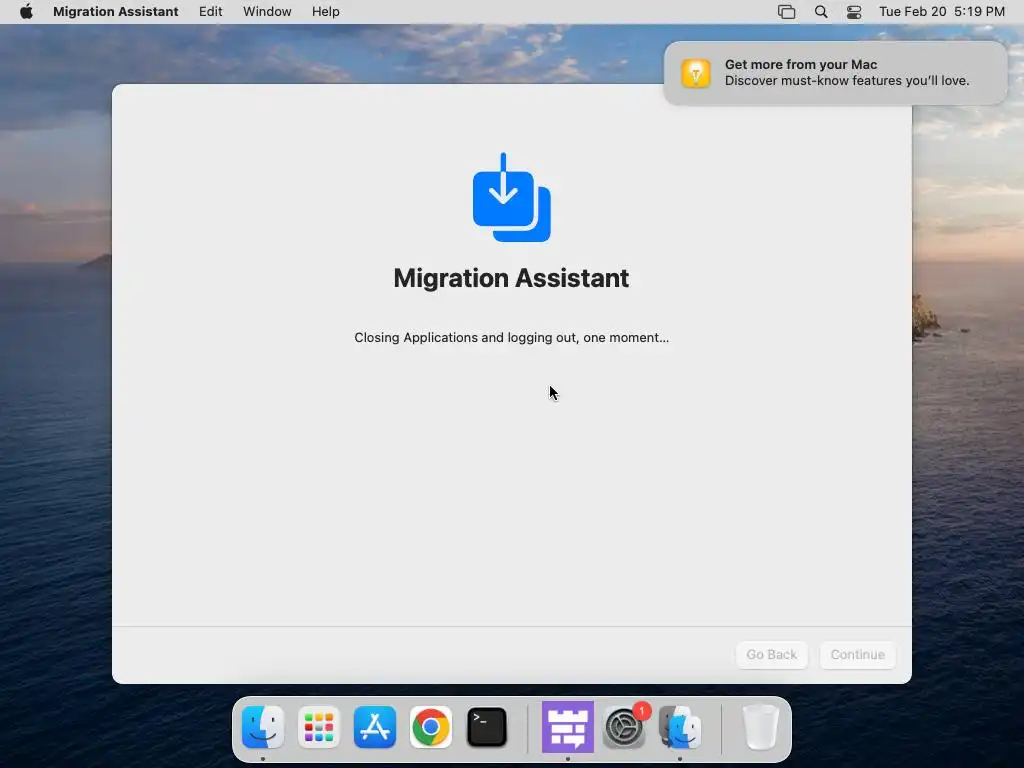Open Control Center from menu bar
The image size is (1024, 768).
854,12
